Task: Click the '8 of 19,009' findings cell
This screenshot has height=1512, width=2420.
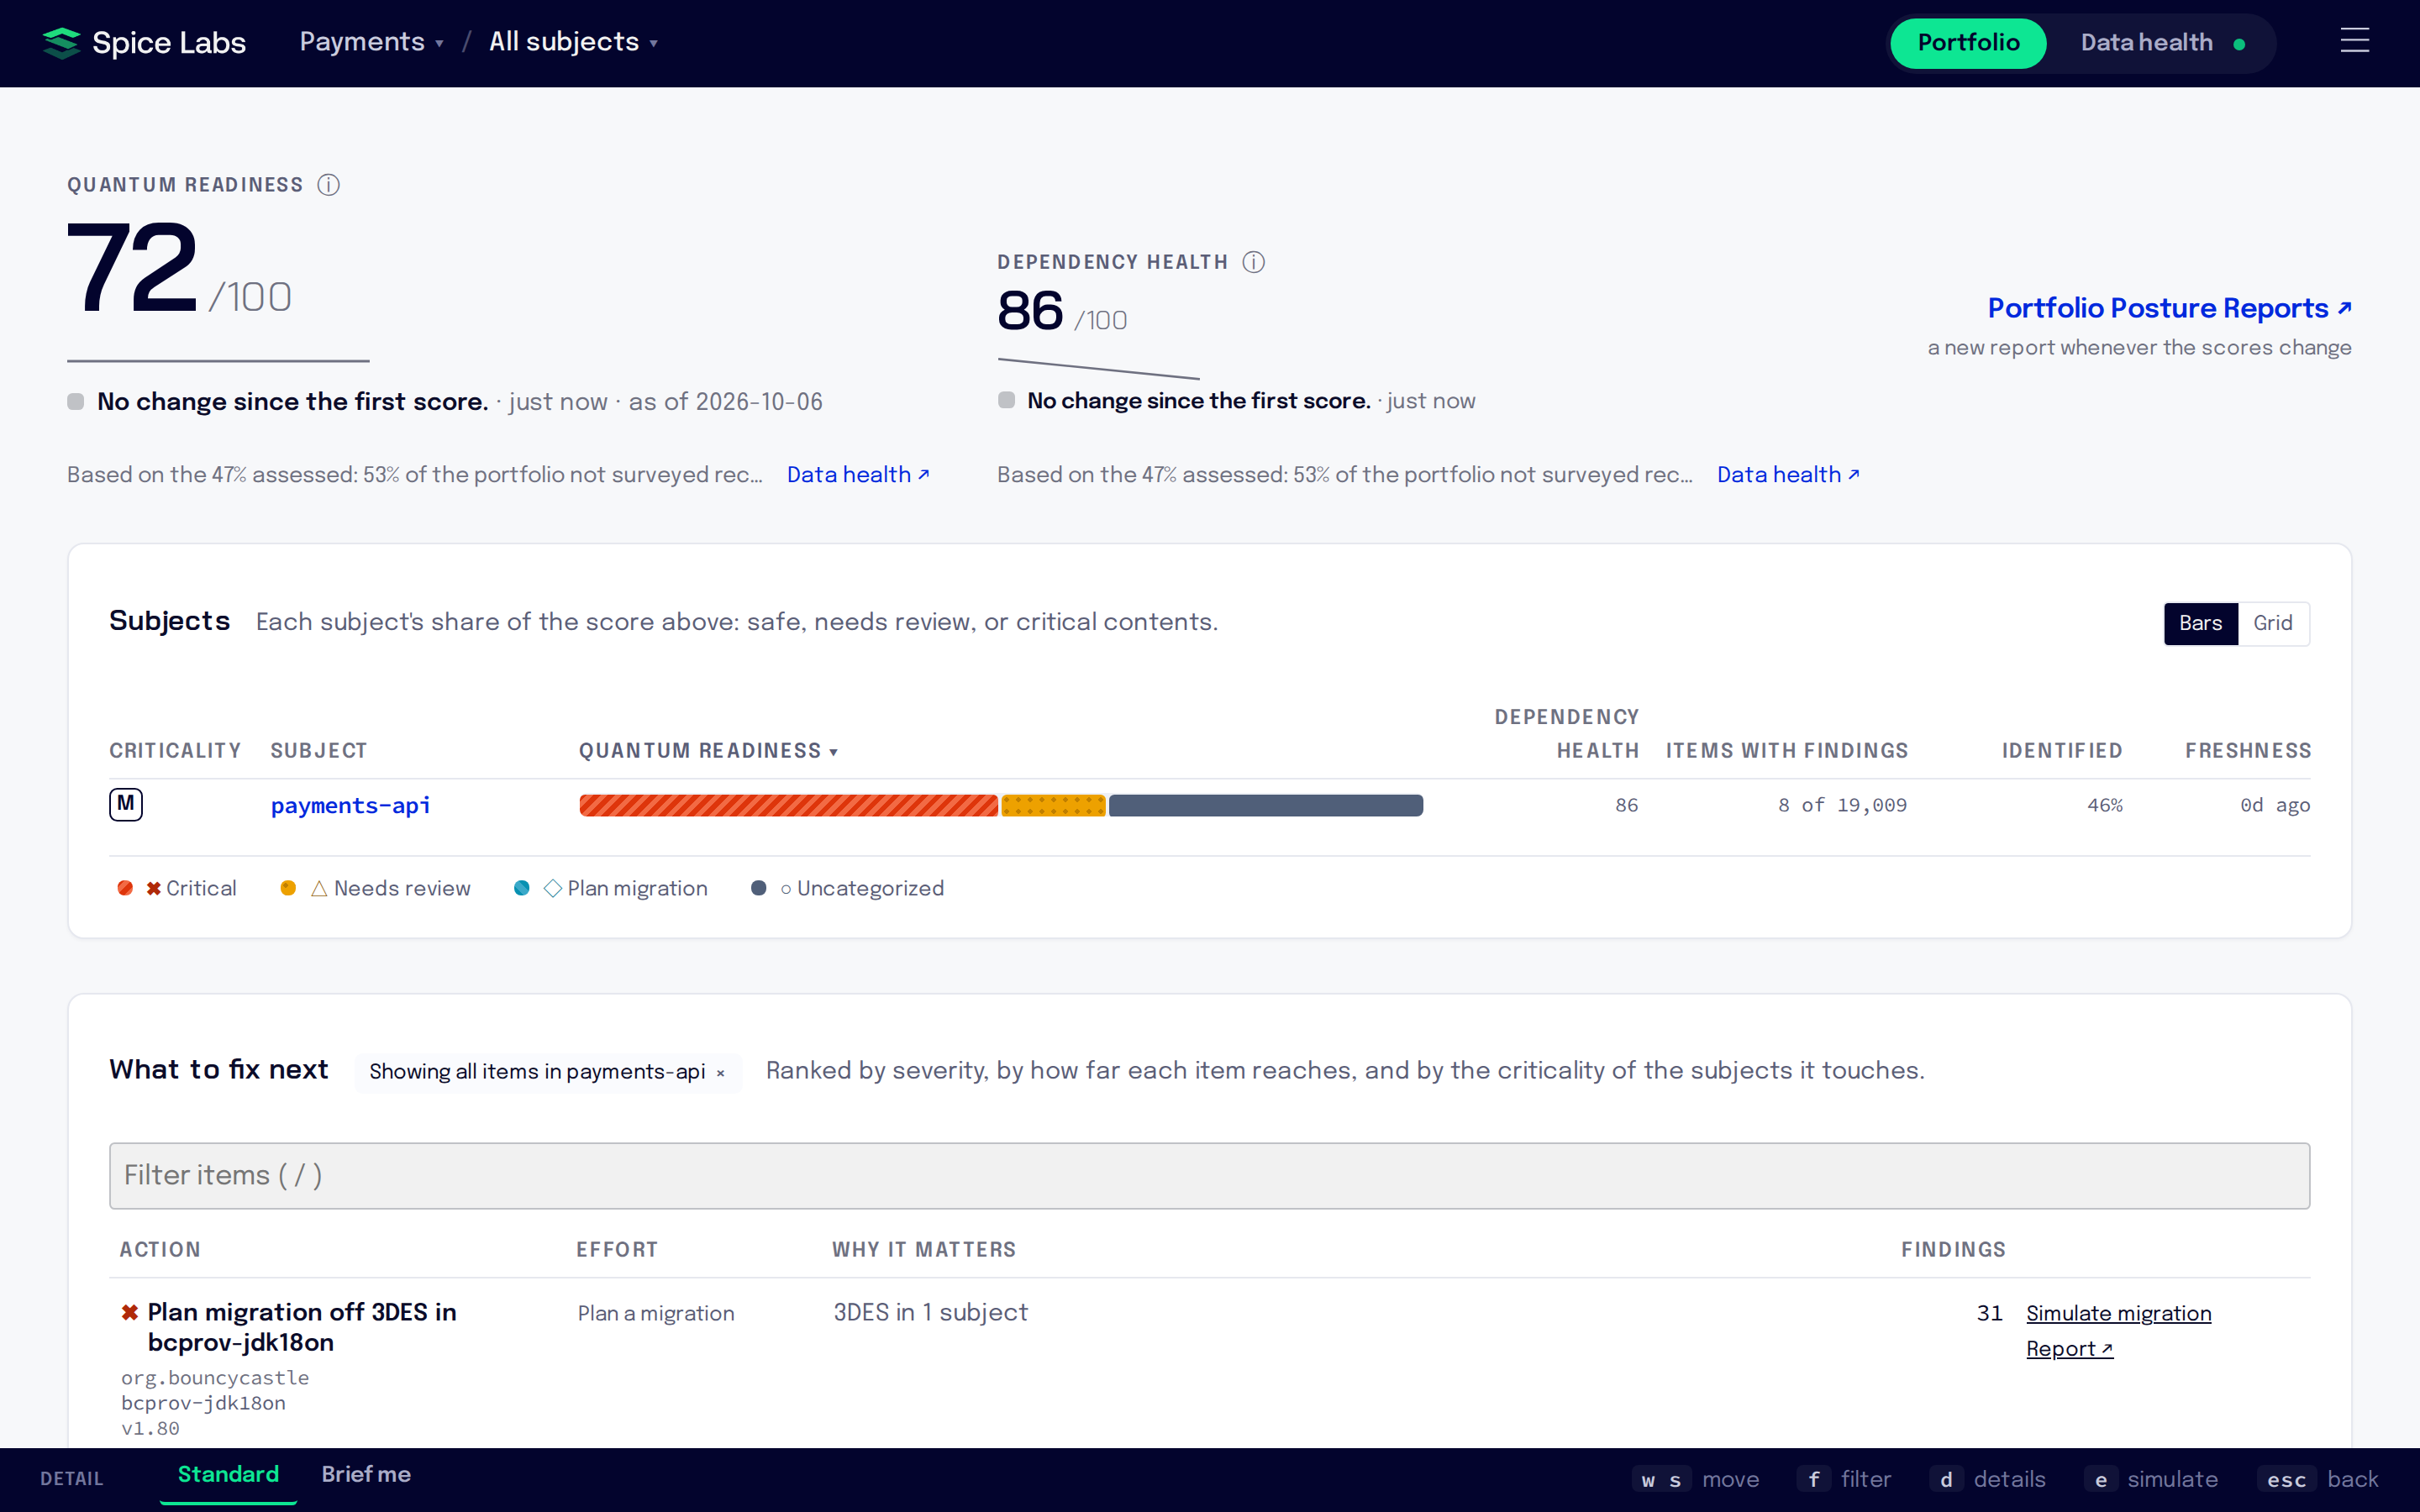Action: (1842, 805)
